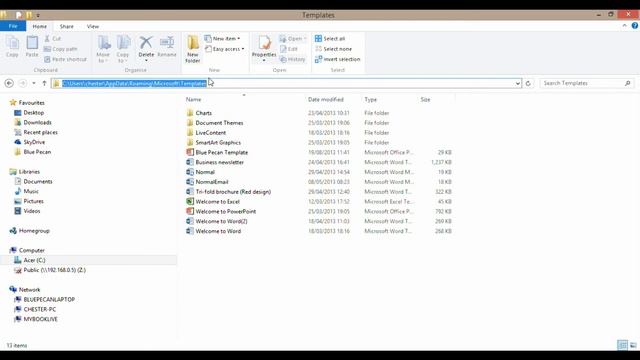This screenshot has width=640, height=360.
Task: Create a New folder from ribbon
Action: click(x=193, y=49)
